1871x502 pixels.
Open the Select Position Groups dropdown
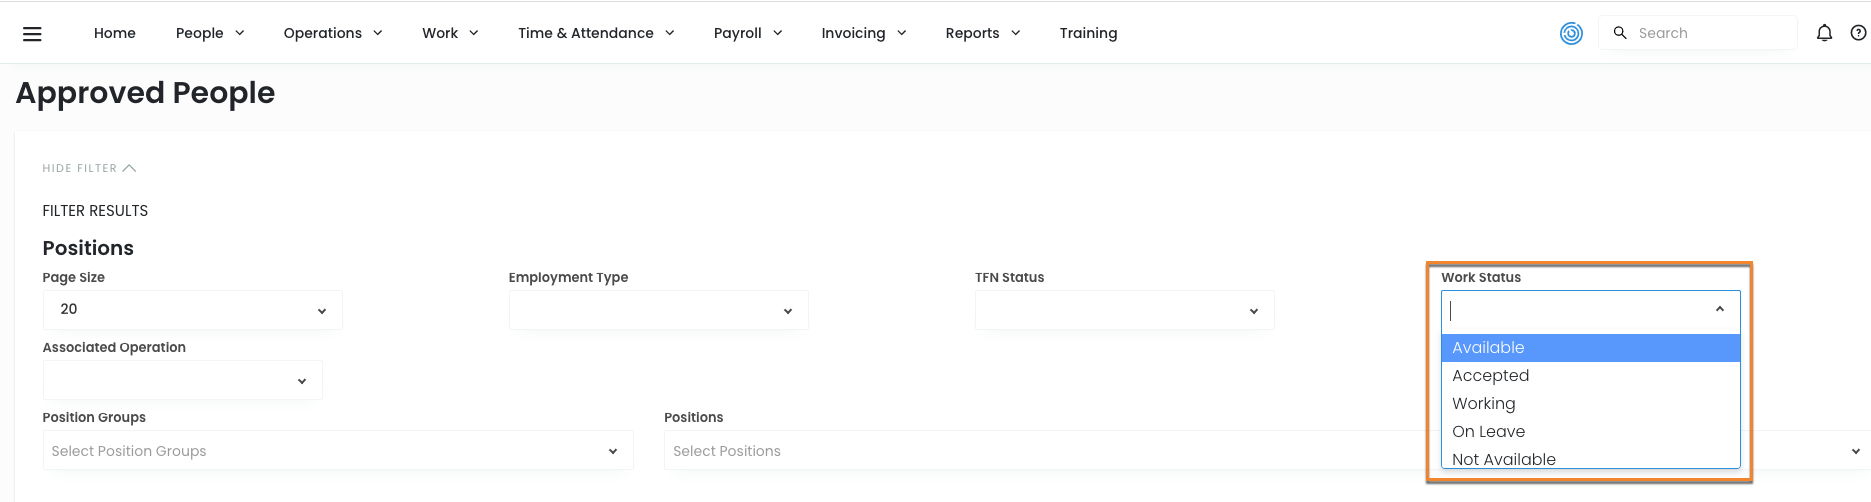tap(337, 451)
